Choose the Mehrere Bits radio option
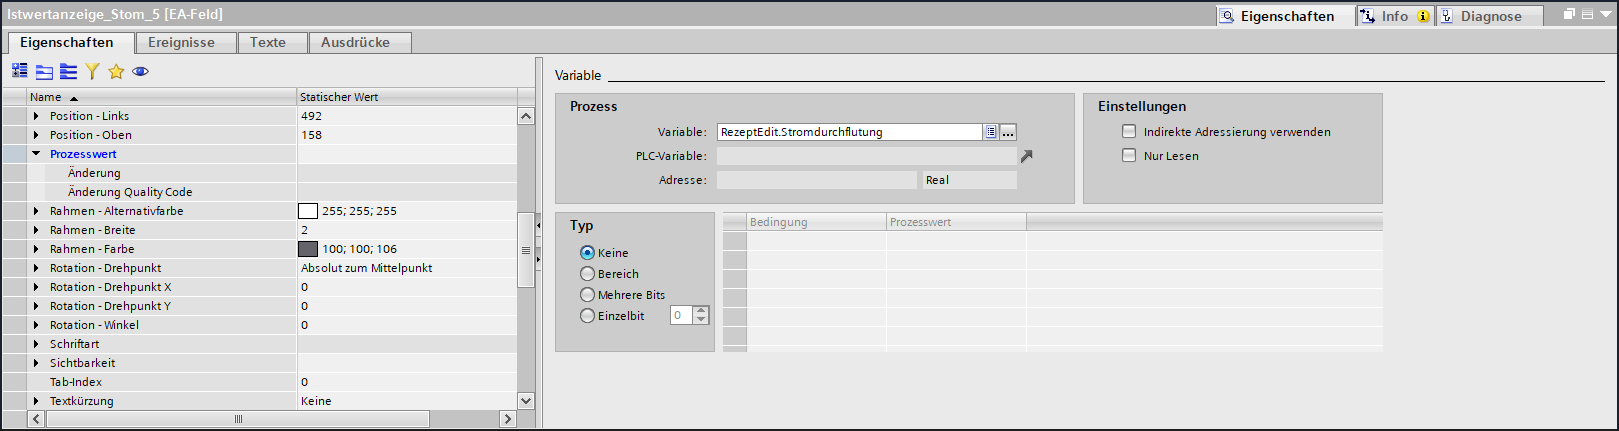 click(x=587, y=295)
